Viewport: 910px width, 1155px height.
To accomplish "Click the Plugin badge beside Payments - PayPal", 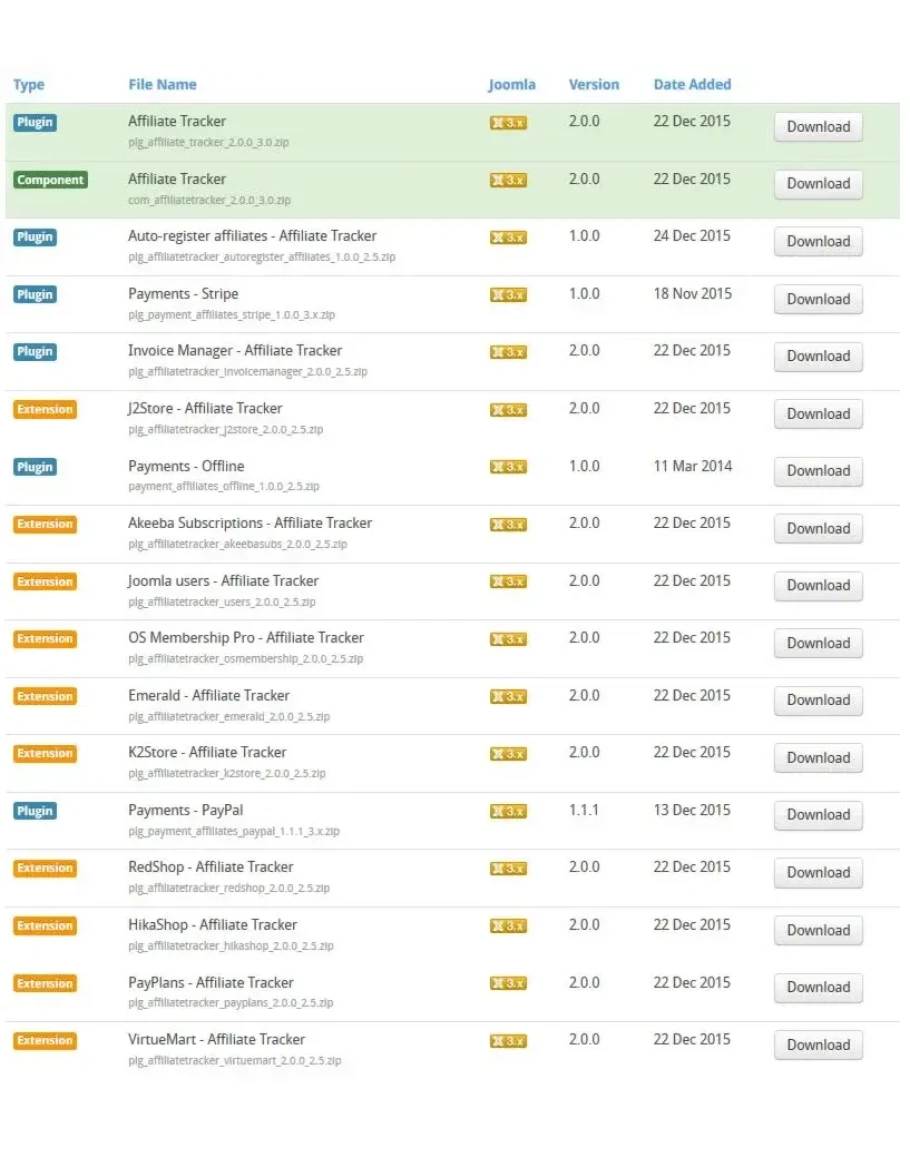I will (34, 811).
